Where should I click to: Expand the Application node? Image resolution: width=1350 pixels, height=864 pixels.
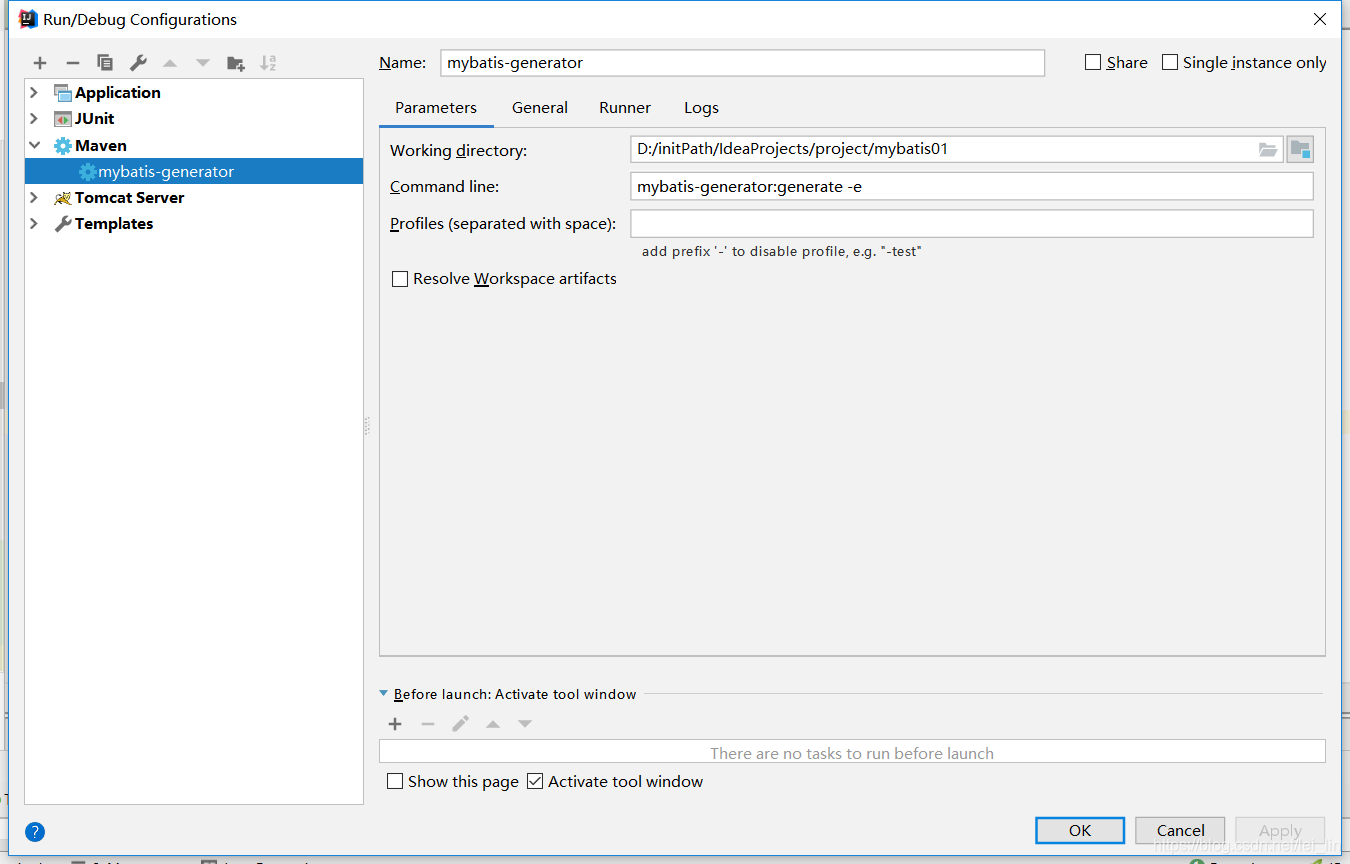(x=34, y=93)
